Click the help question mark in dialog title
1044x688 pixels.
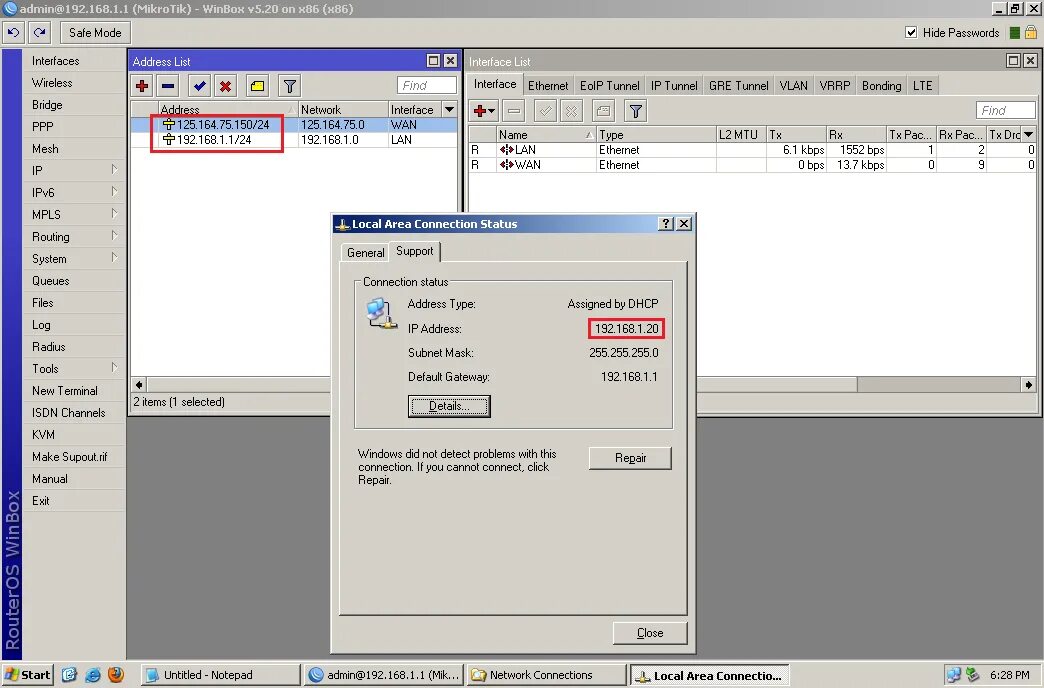click(665, 224)
